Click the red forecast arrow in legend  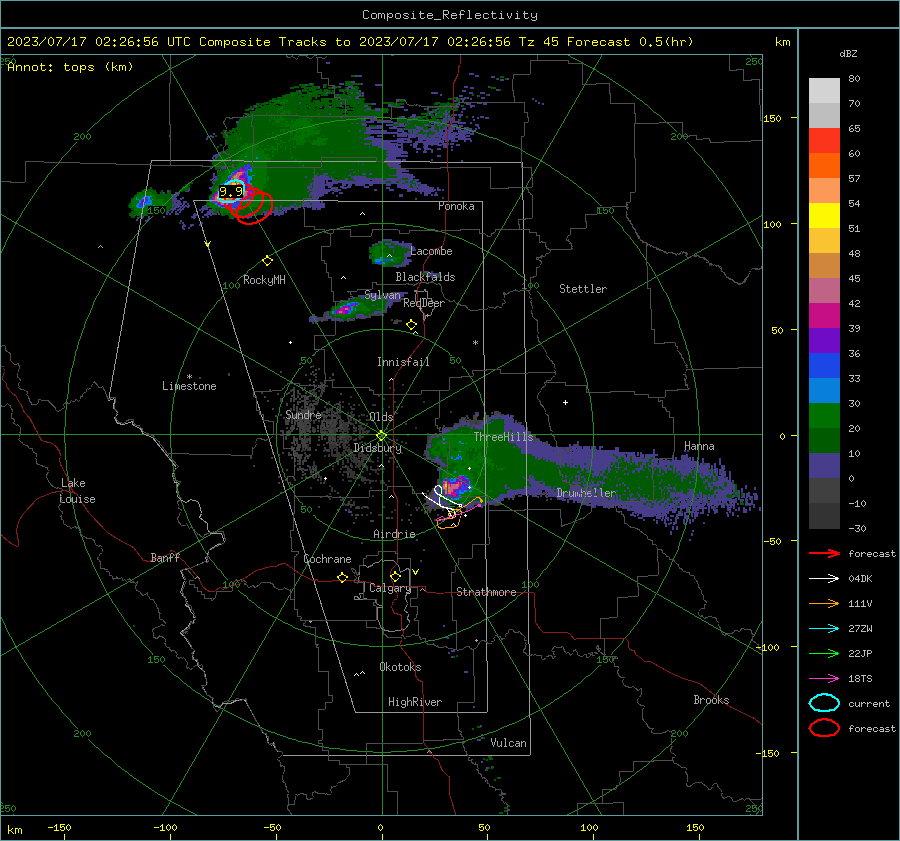[x=824, y=553]
